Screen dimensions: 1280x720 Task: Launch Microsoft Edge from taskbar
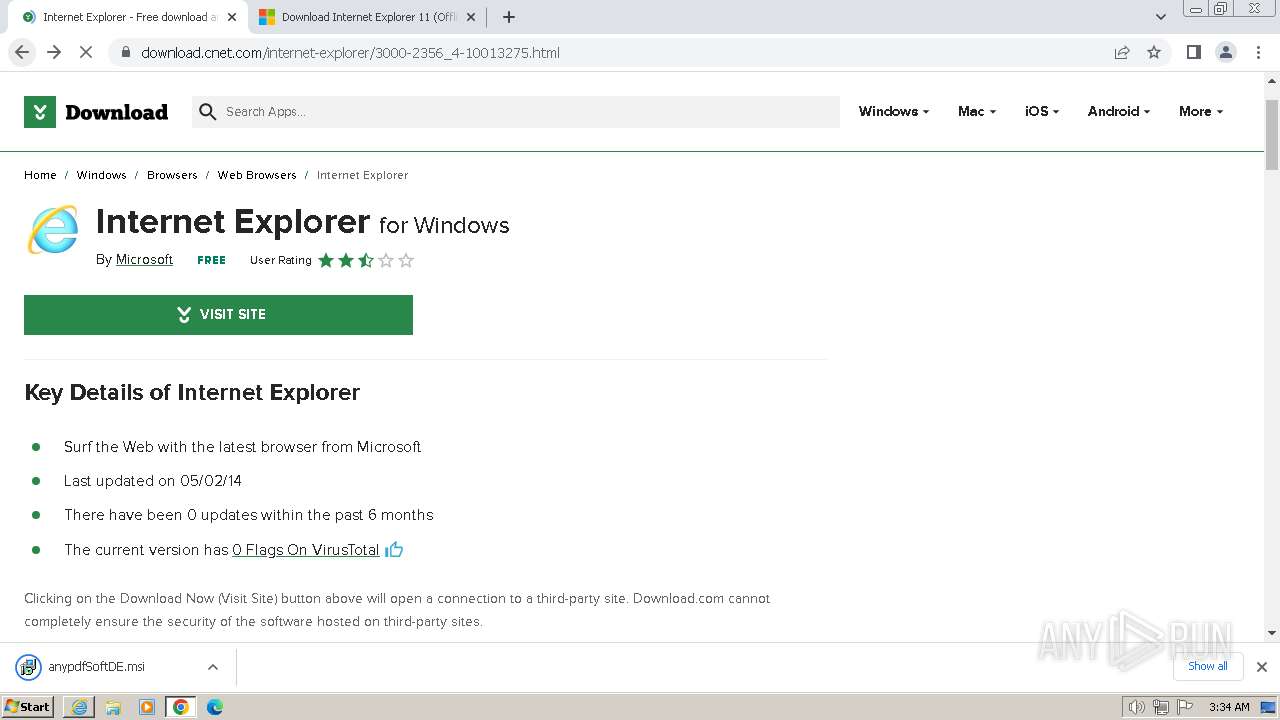pos(215,707)
